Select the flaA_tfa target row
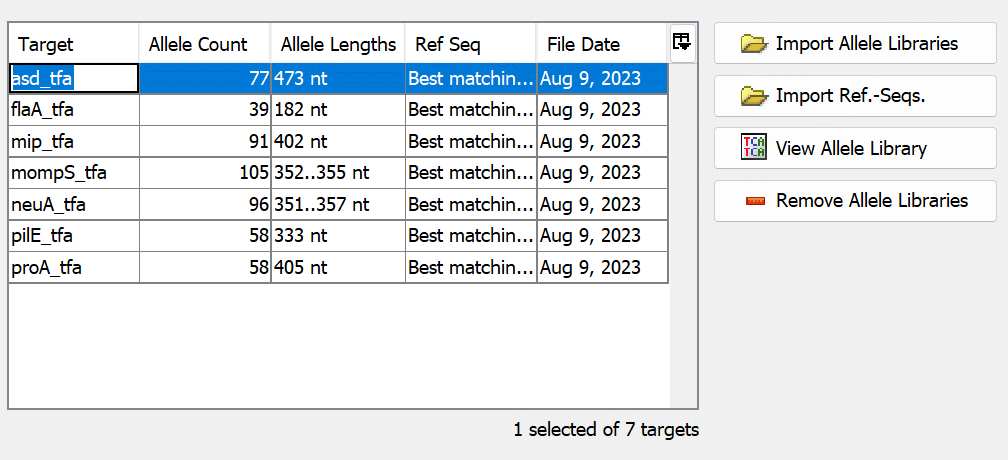1008x460 pixels. (x=48, y=109)
